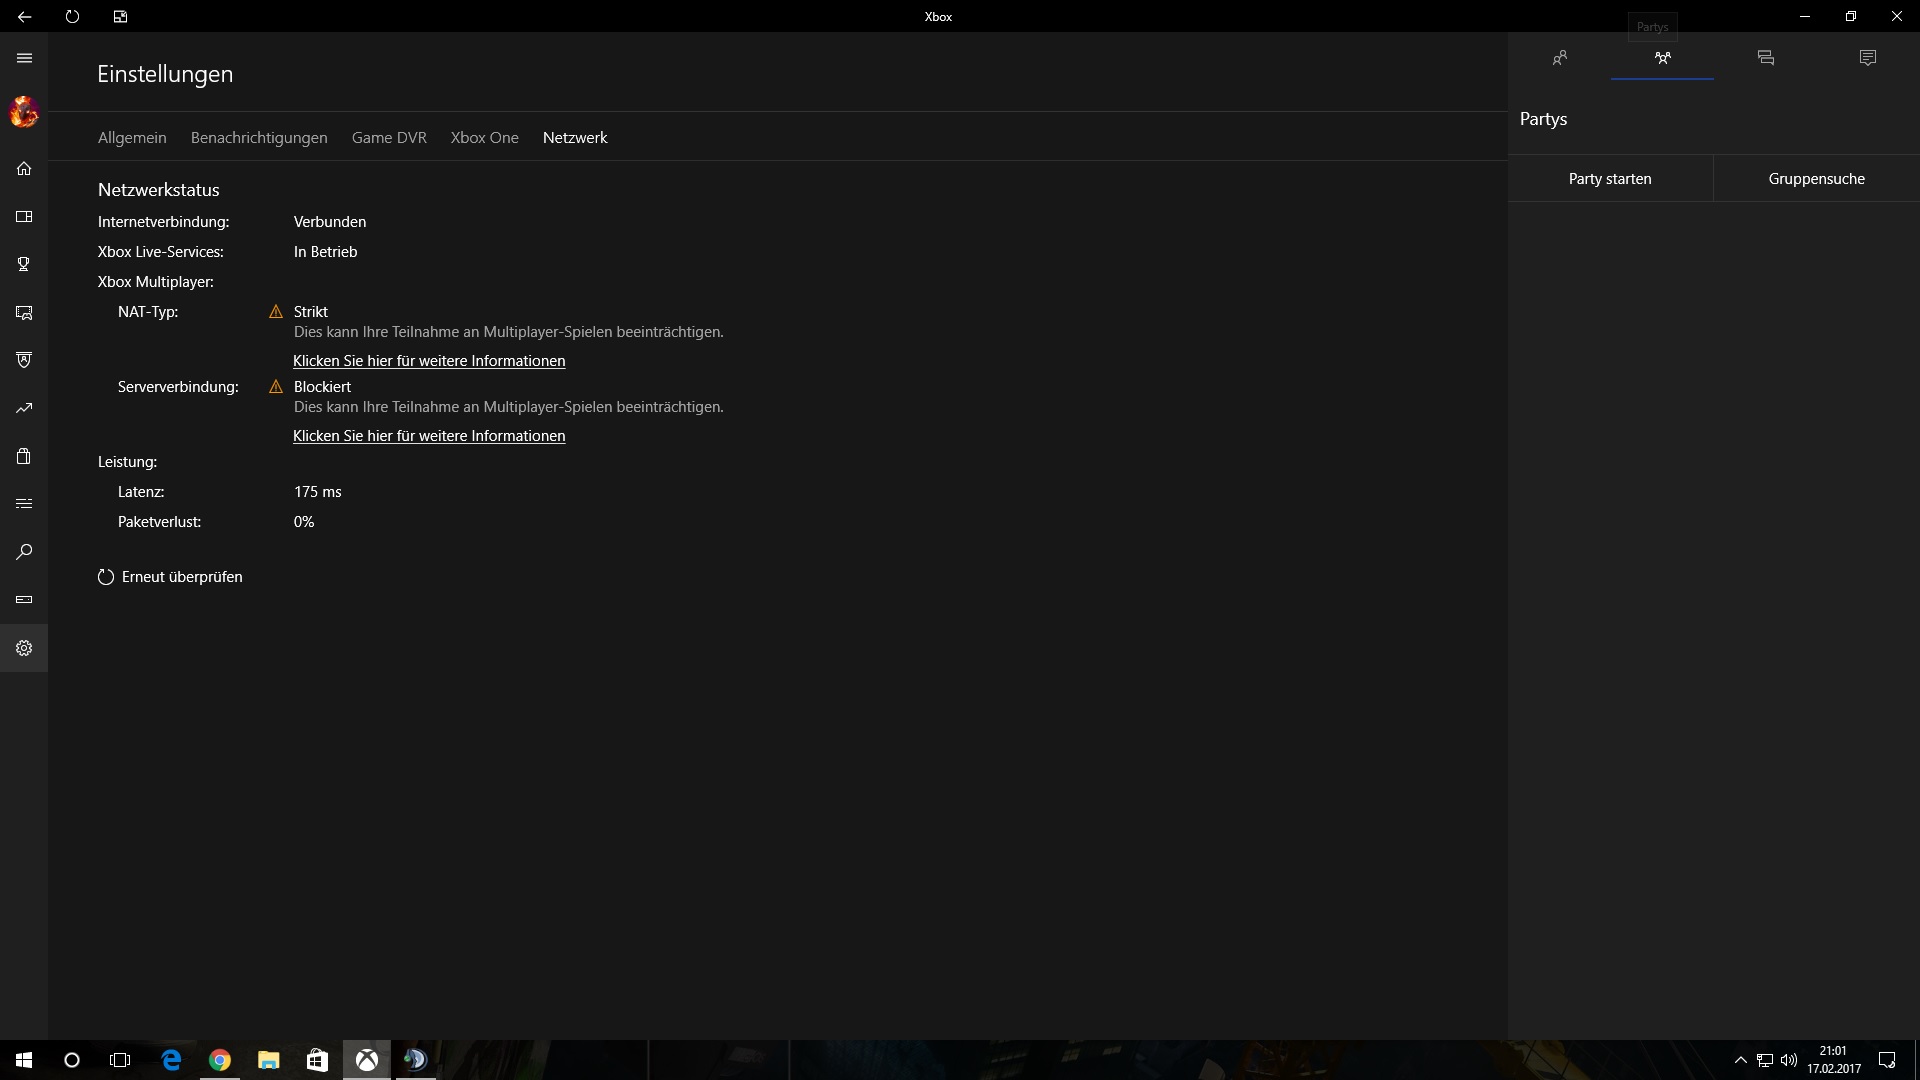This screenshot has height=1080, width=1920.
Task: Switch to the Allgemein tab
Action: point(132,138)
